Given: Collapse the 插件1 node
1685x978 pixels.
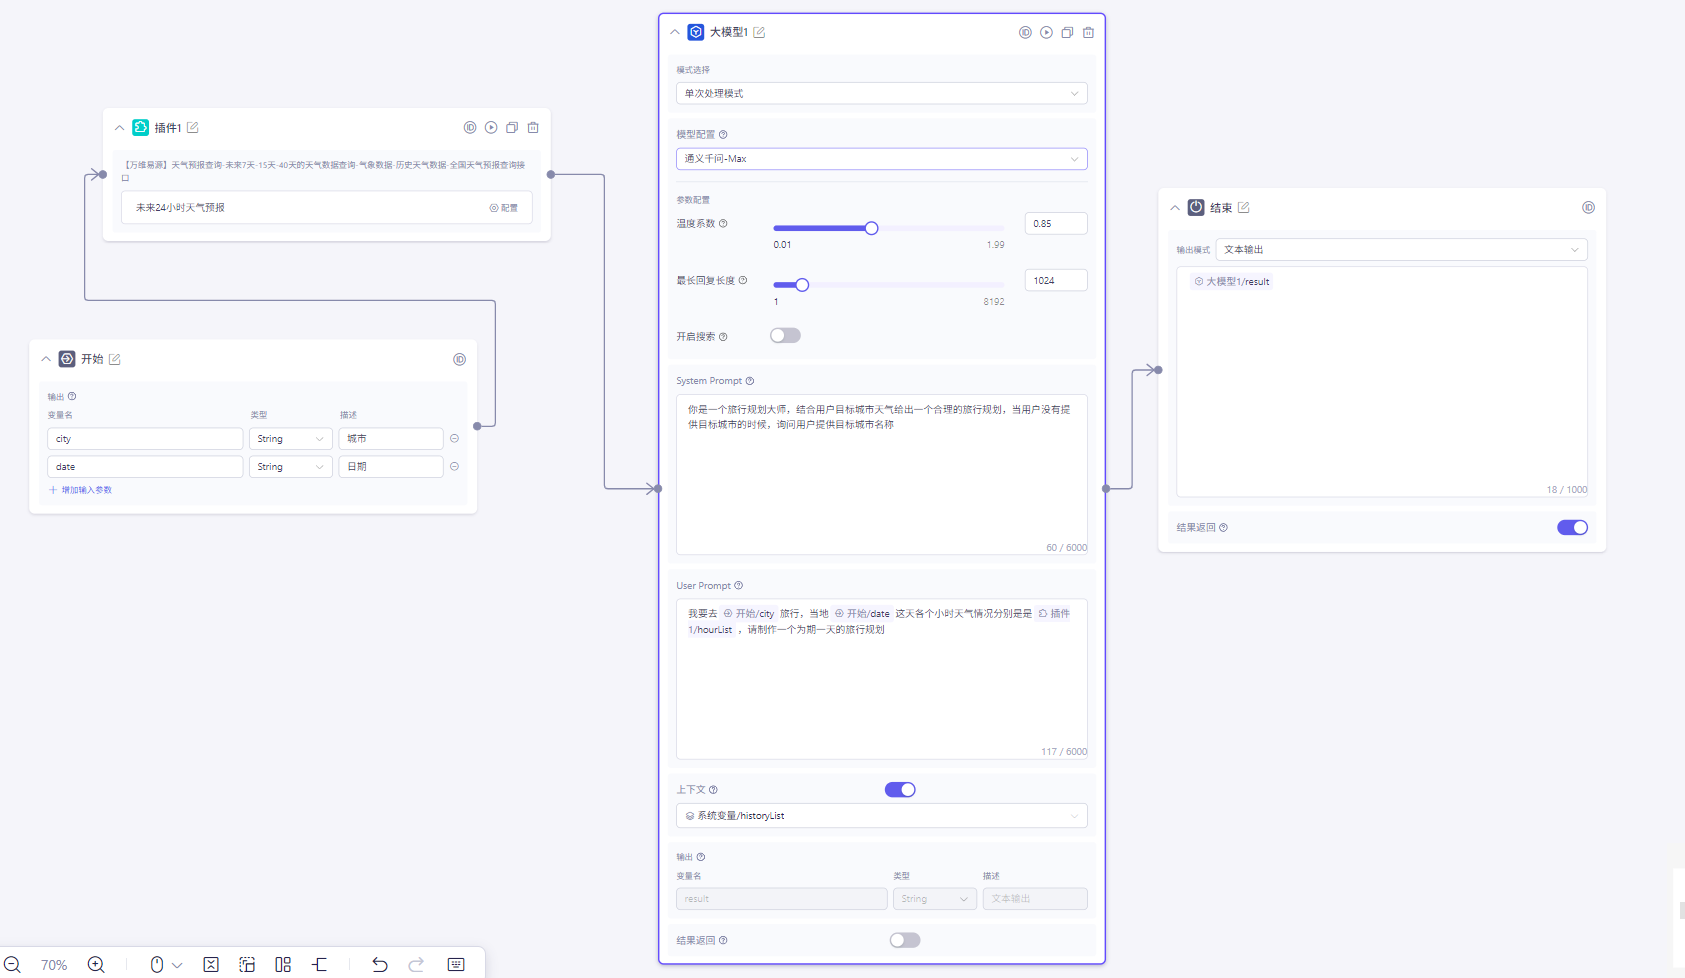Looking at the screenshot, I should (x=120, y=128).
